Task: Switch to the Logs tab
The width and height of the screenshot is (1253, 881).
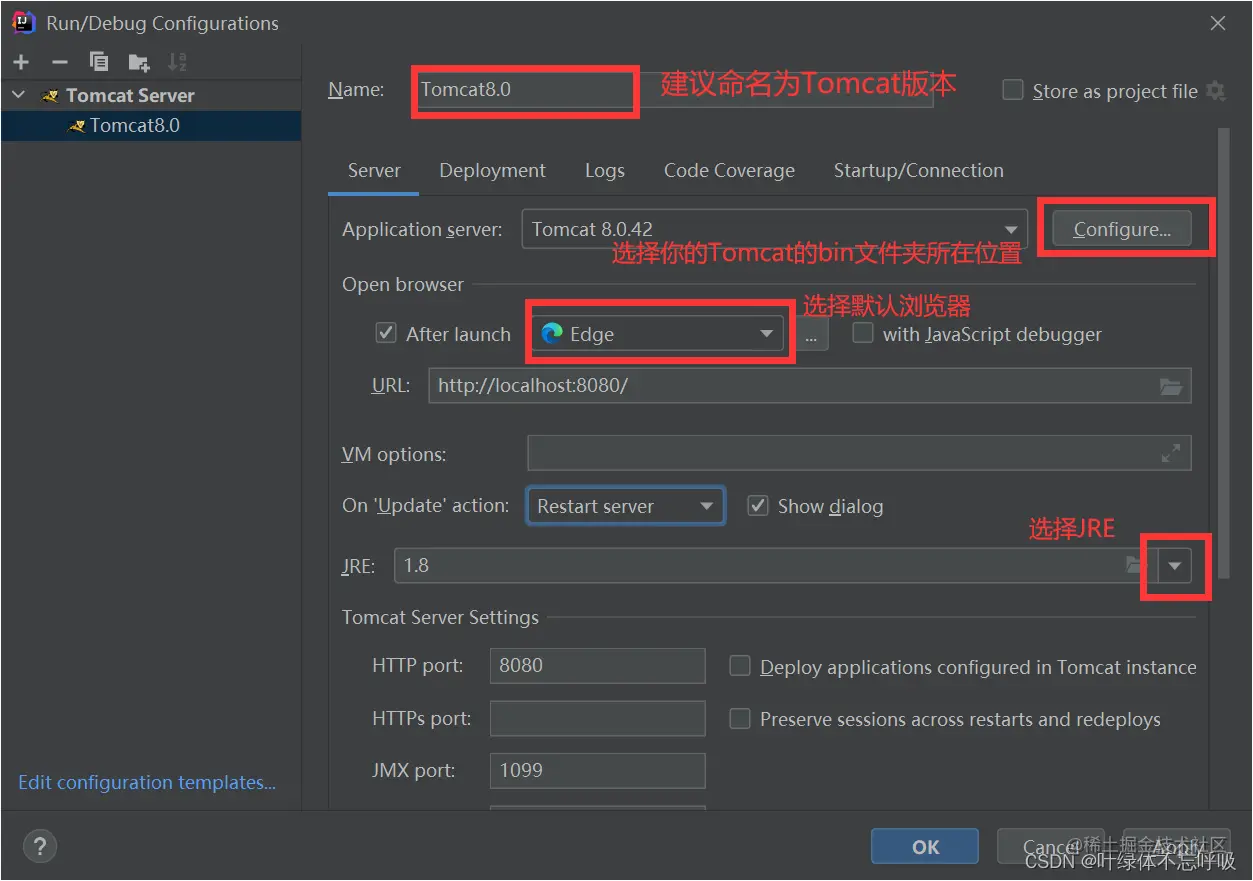Action: 605,170
